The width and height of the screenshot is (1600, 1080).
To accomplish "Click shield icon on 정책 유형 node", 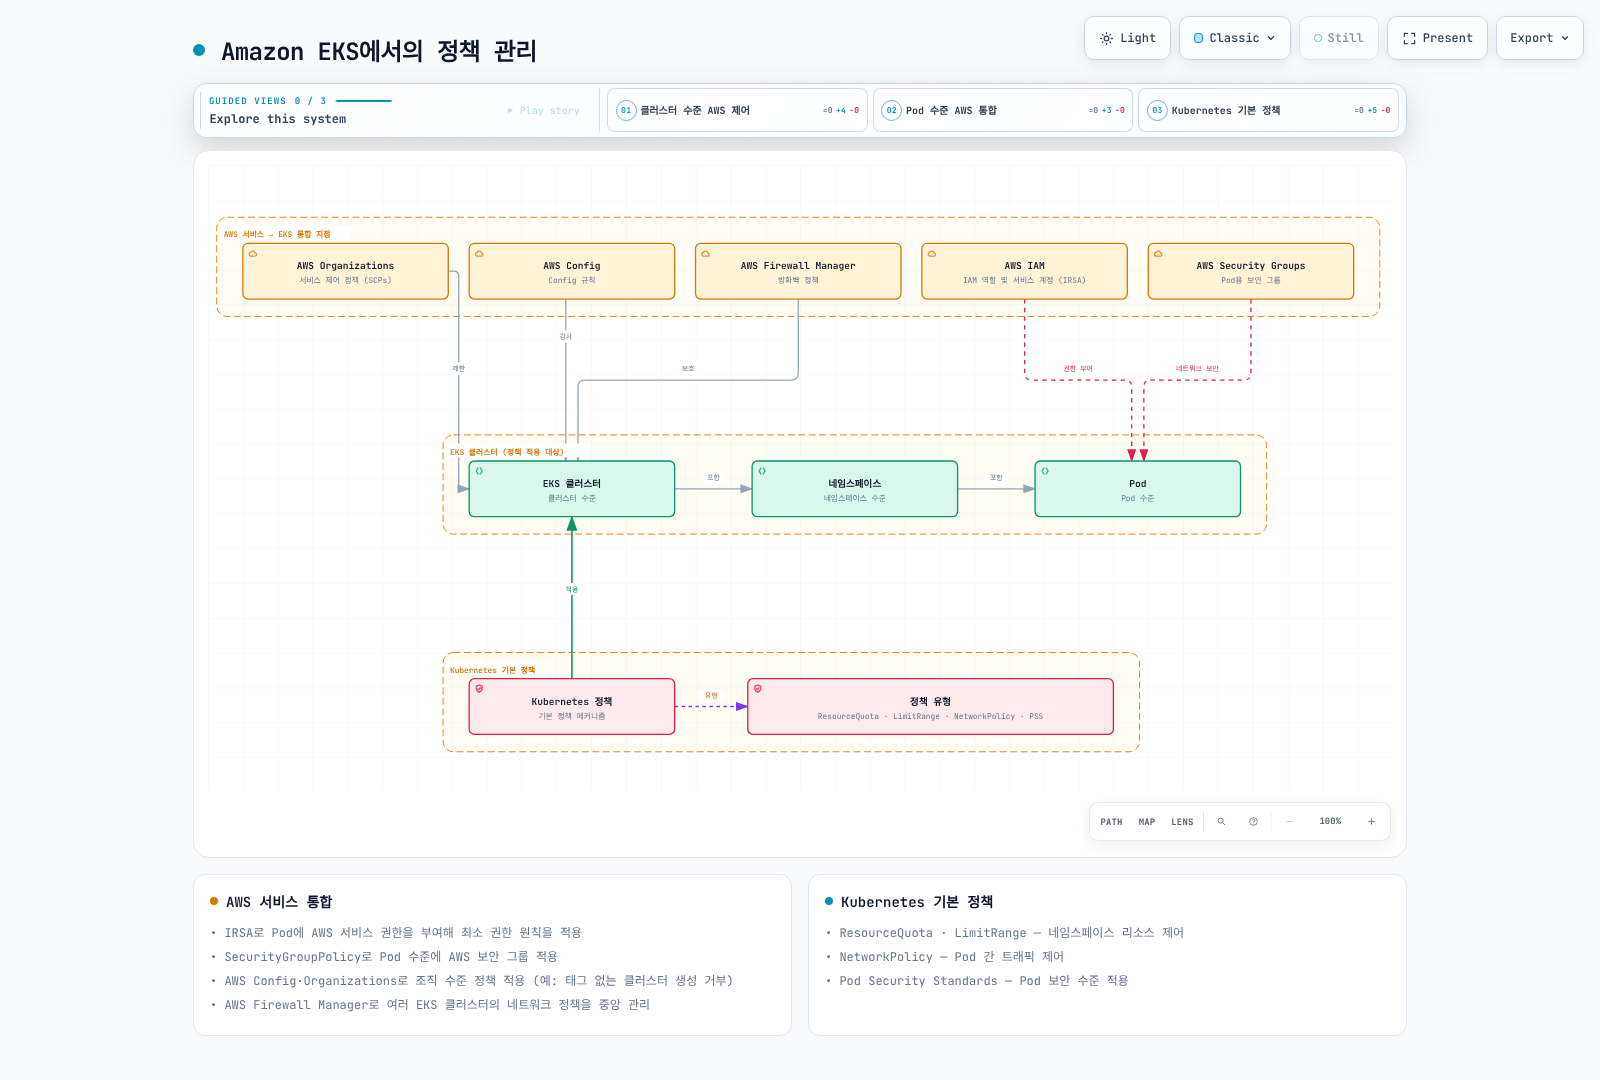I will pyautogui.click(x=758, y=689).
